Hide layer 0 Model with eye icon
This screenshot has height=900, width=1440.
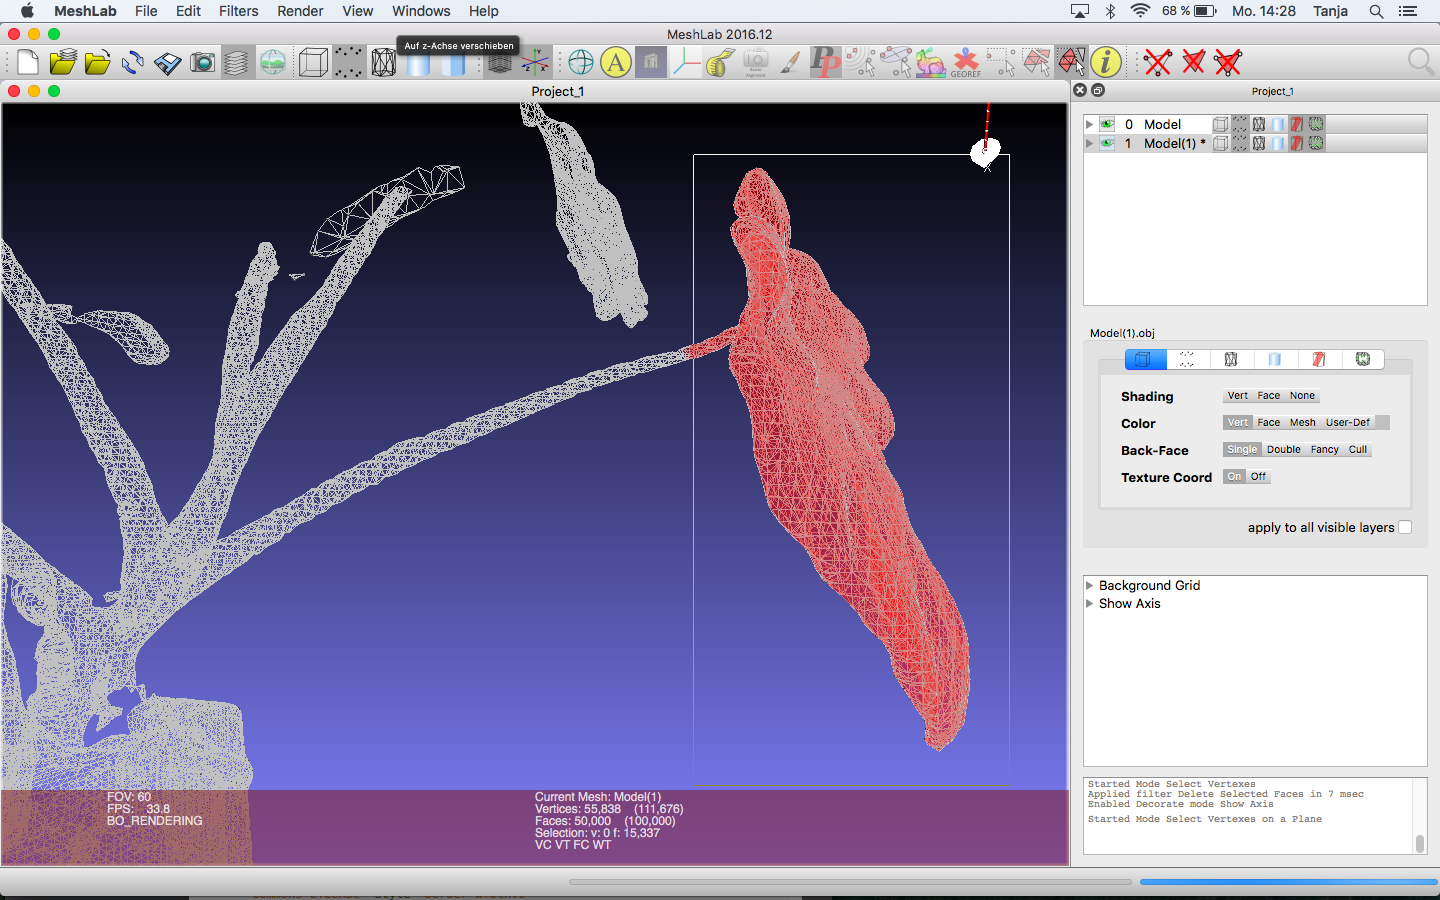(x=1107, y=124)
